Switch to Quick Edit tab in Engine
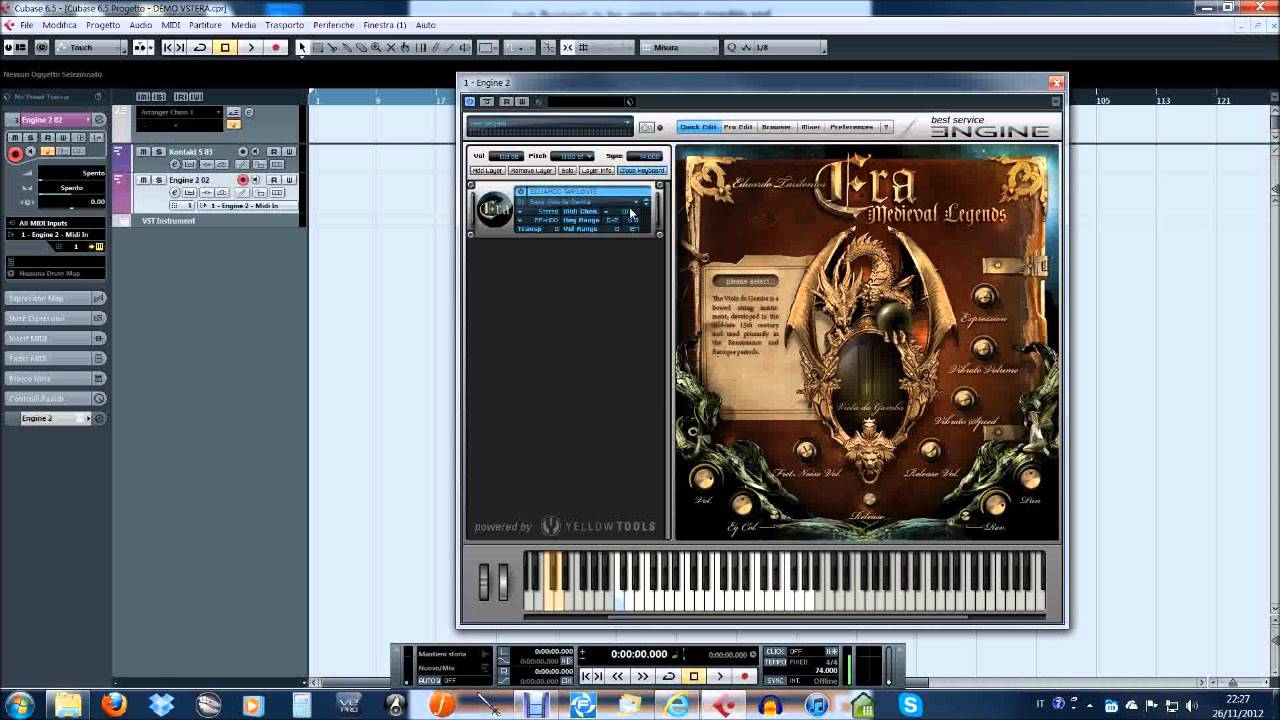Viewport: 1280px width, 720px height. click(699, 127)
